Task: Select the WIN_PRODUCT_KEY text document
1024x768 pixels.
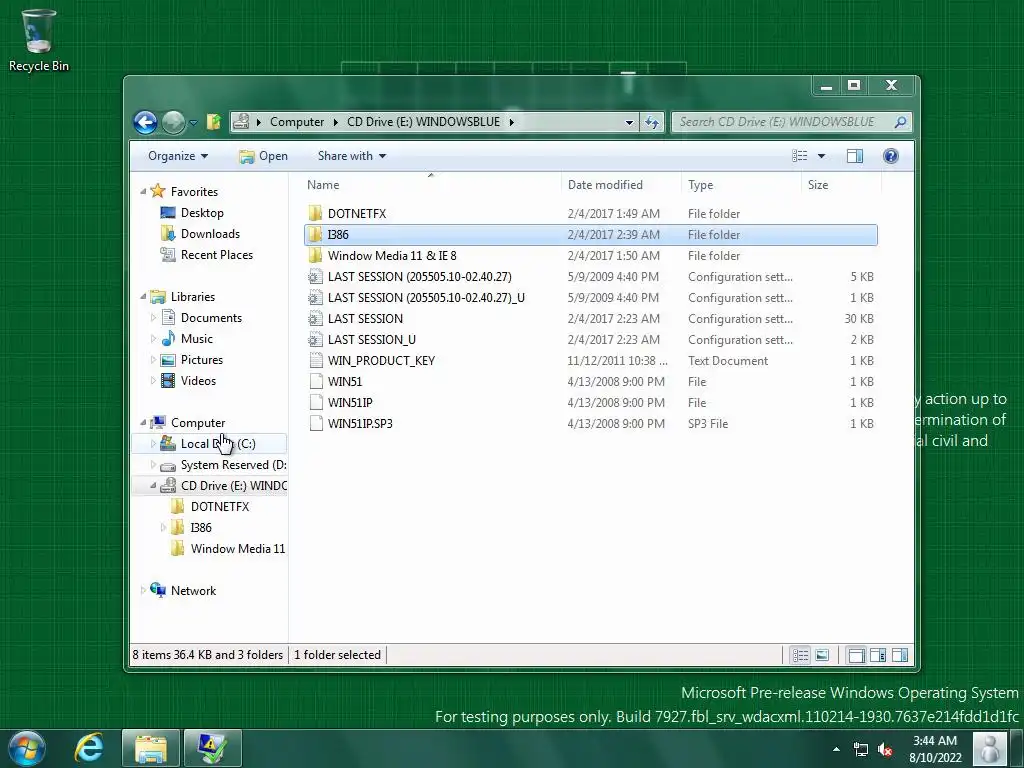Action: [x=590, y=360]
